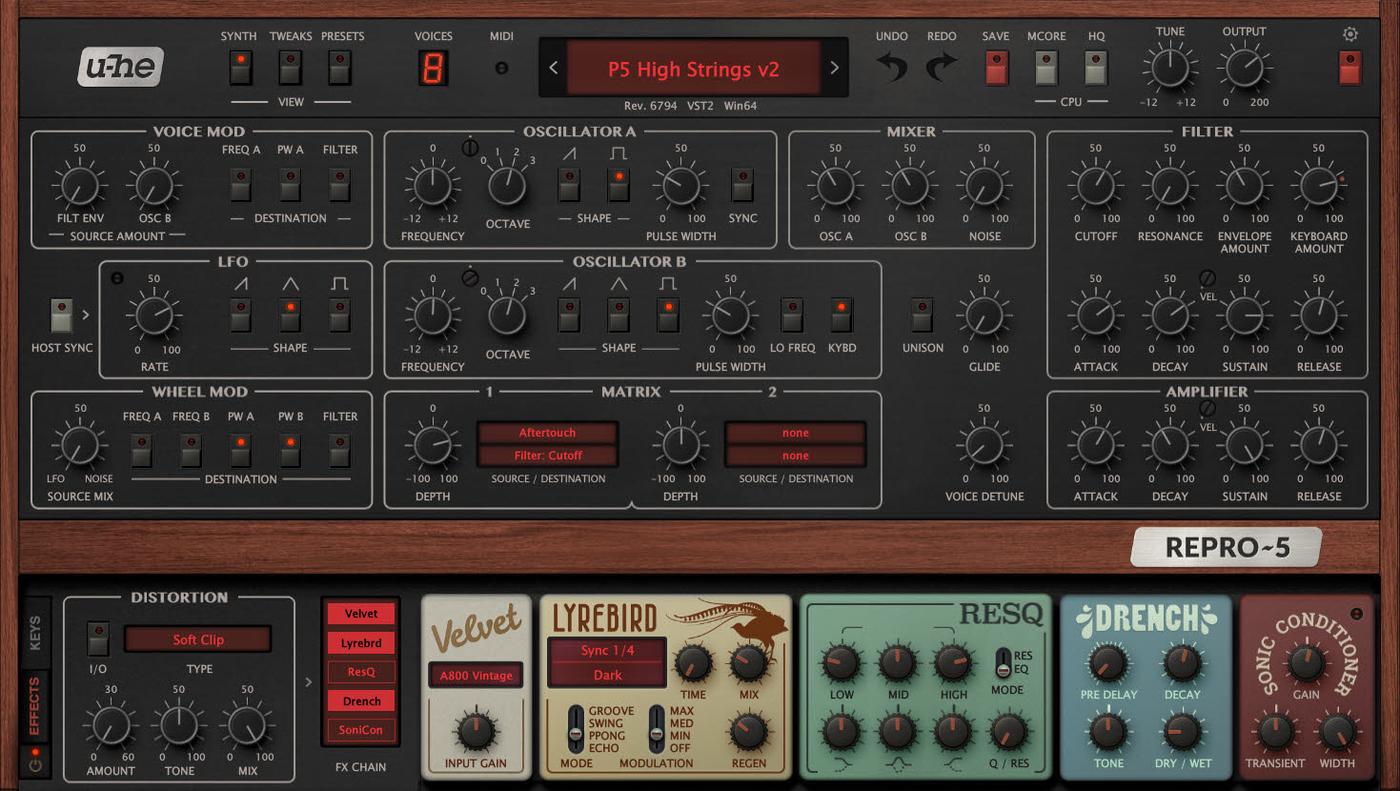This screenshot has height=791, width=1400.
Task: Click the MIDI activity indicator
Action: click(x=501, y=68)
